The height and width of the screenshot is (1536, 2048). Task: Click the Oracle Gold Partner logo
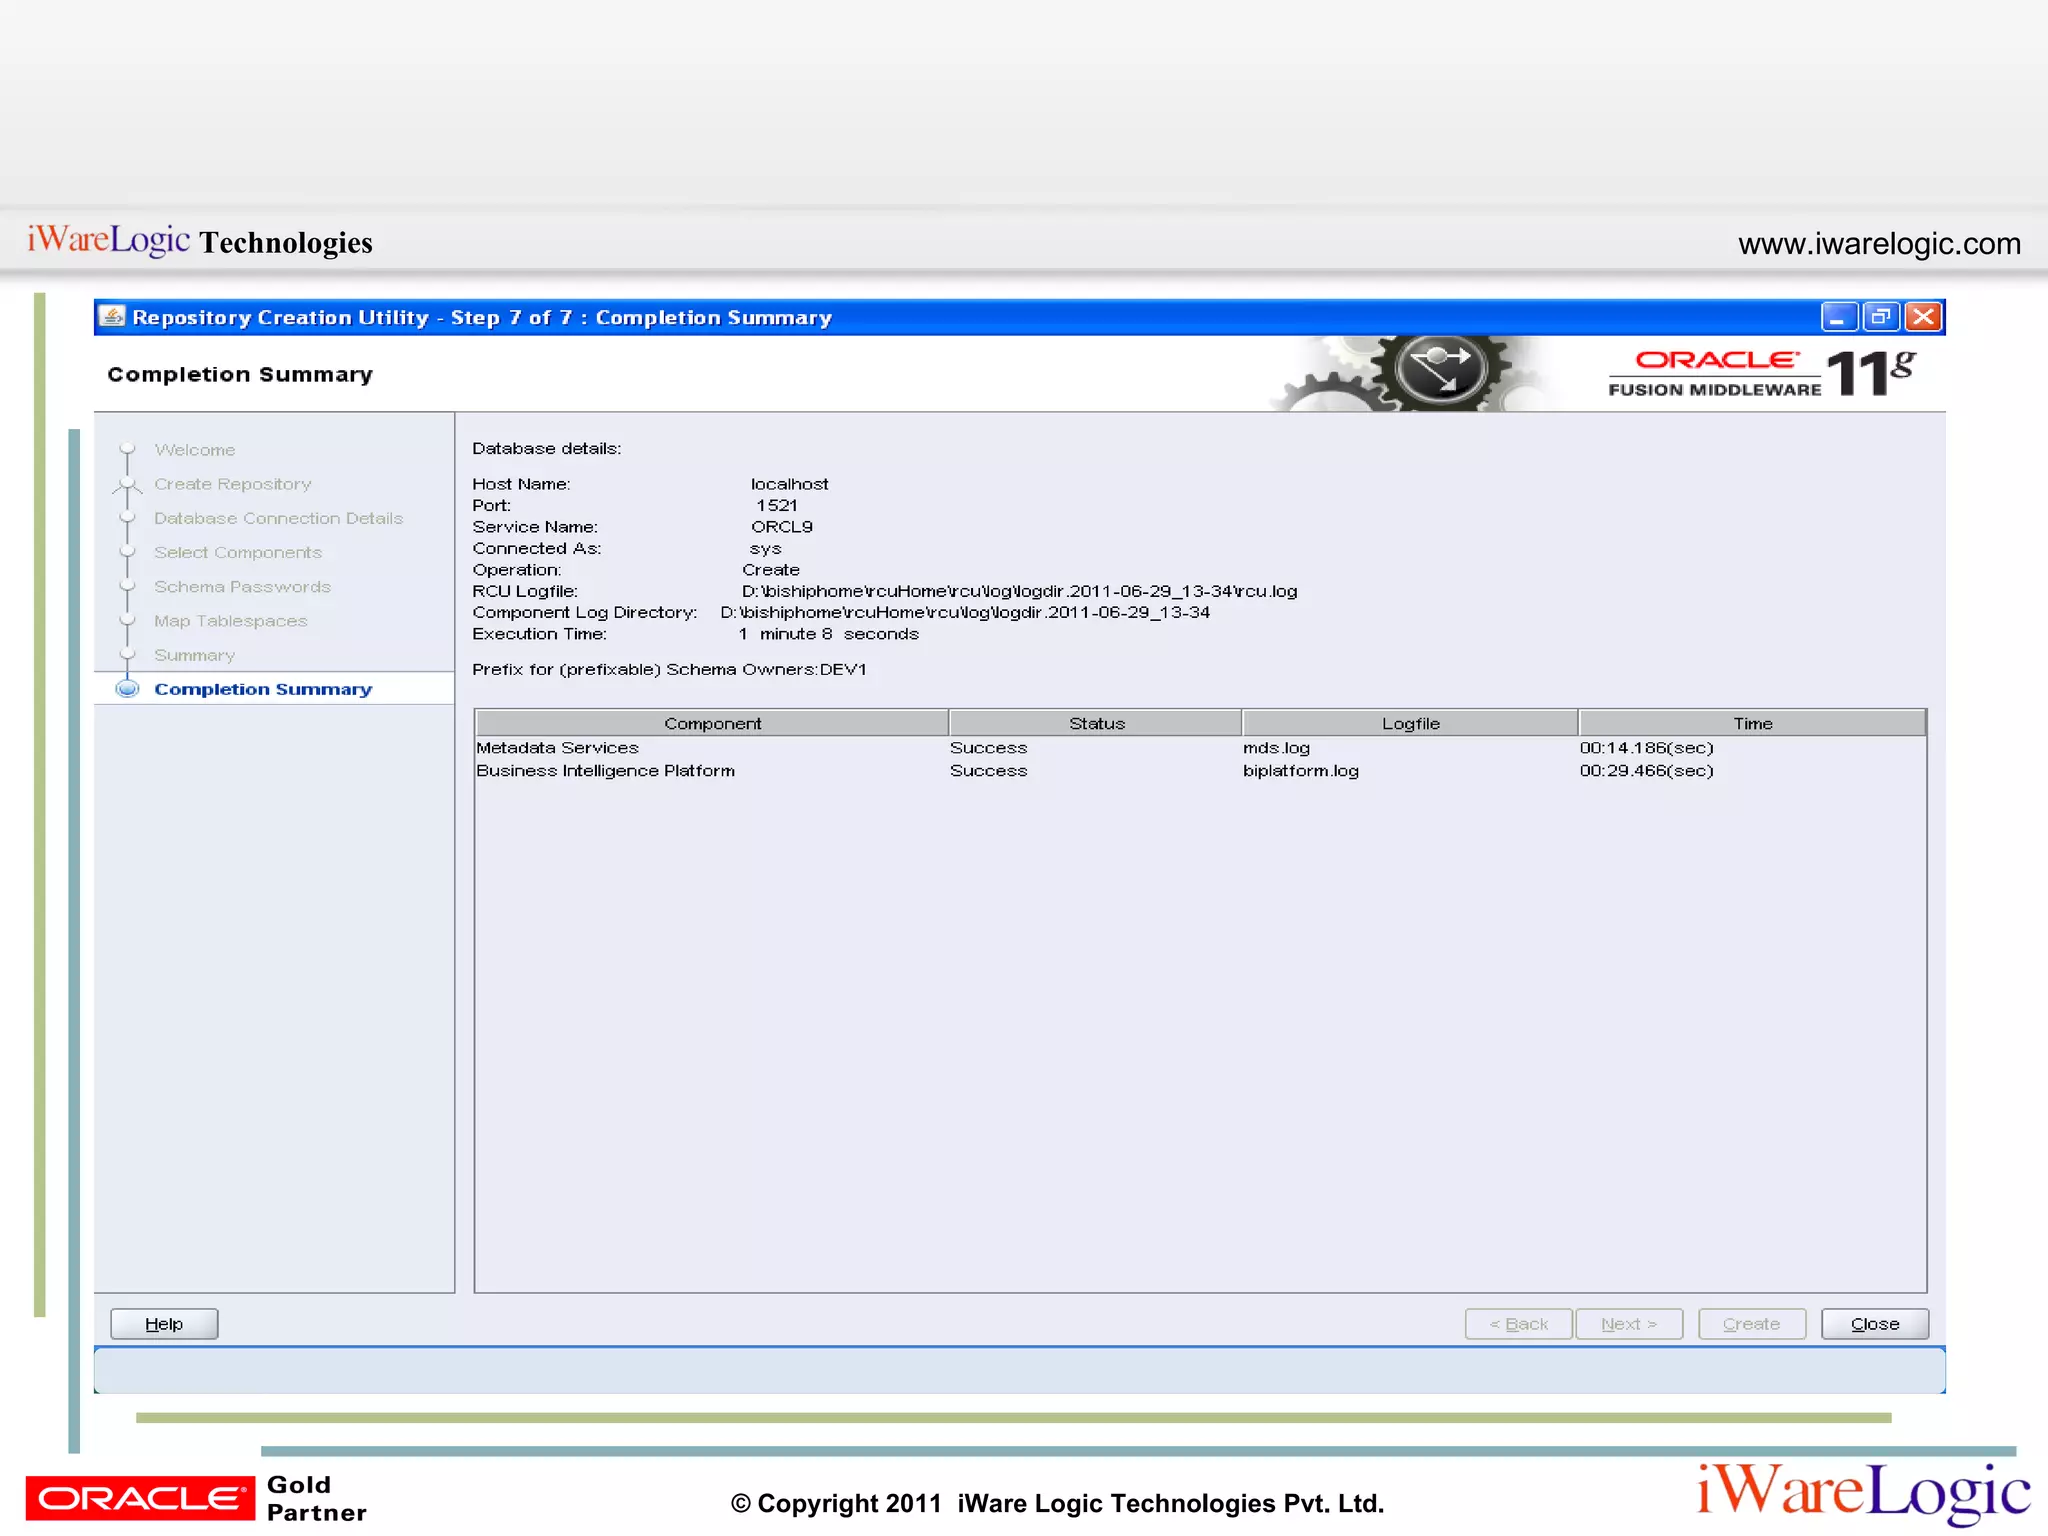point(196,1498)
